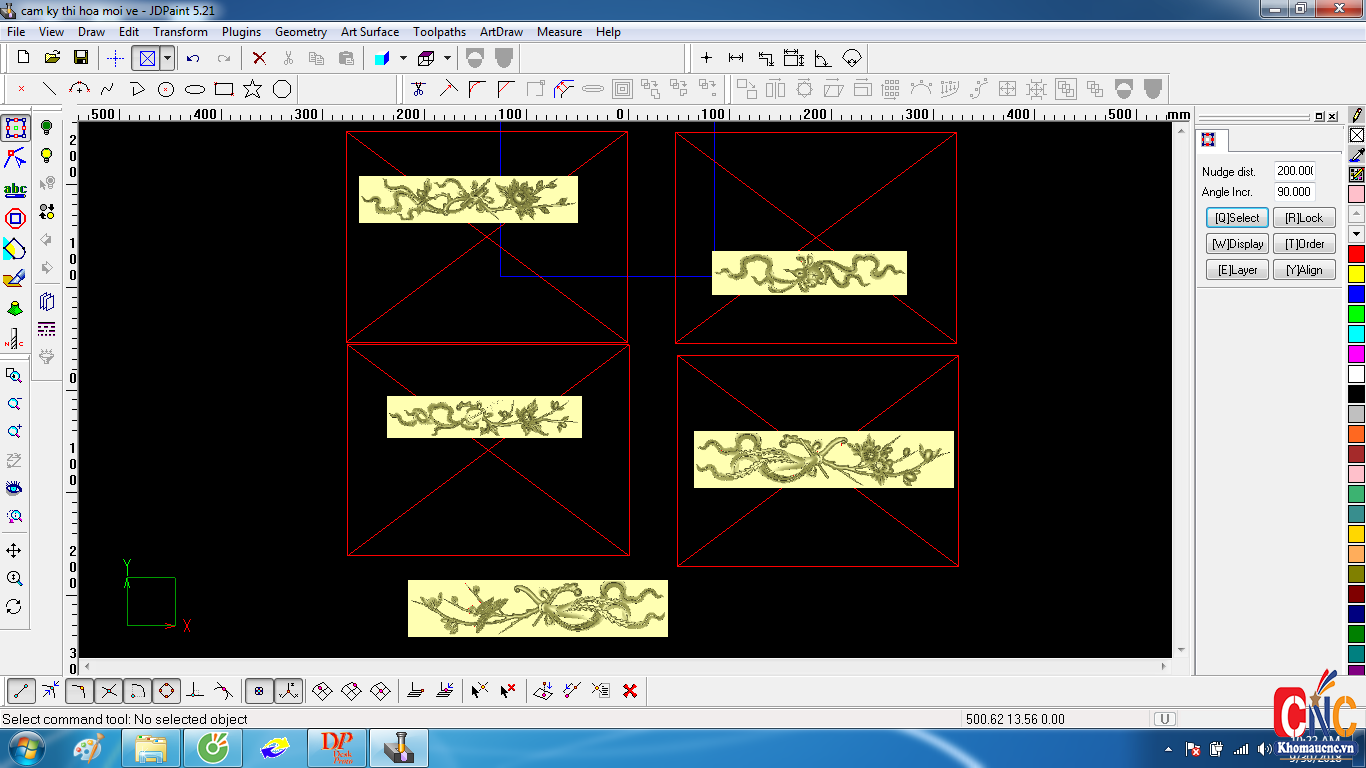Select the star shape drawing tool
The height and width of the screenshot is (768, 1366).
pyautogui.click(x=253, y=89)
